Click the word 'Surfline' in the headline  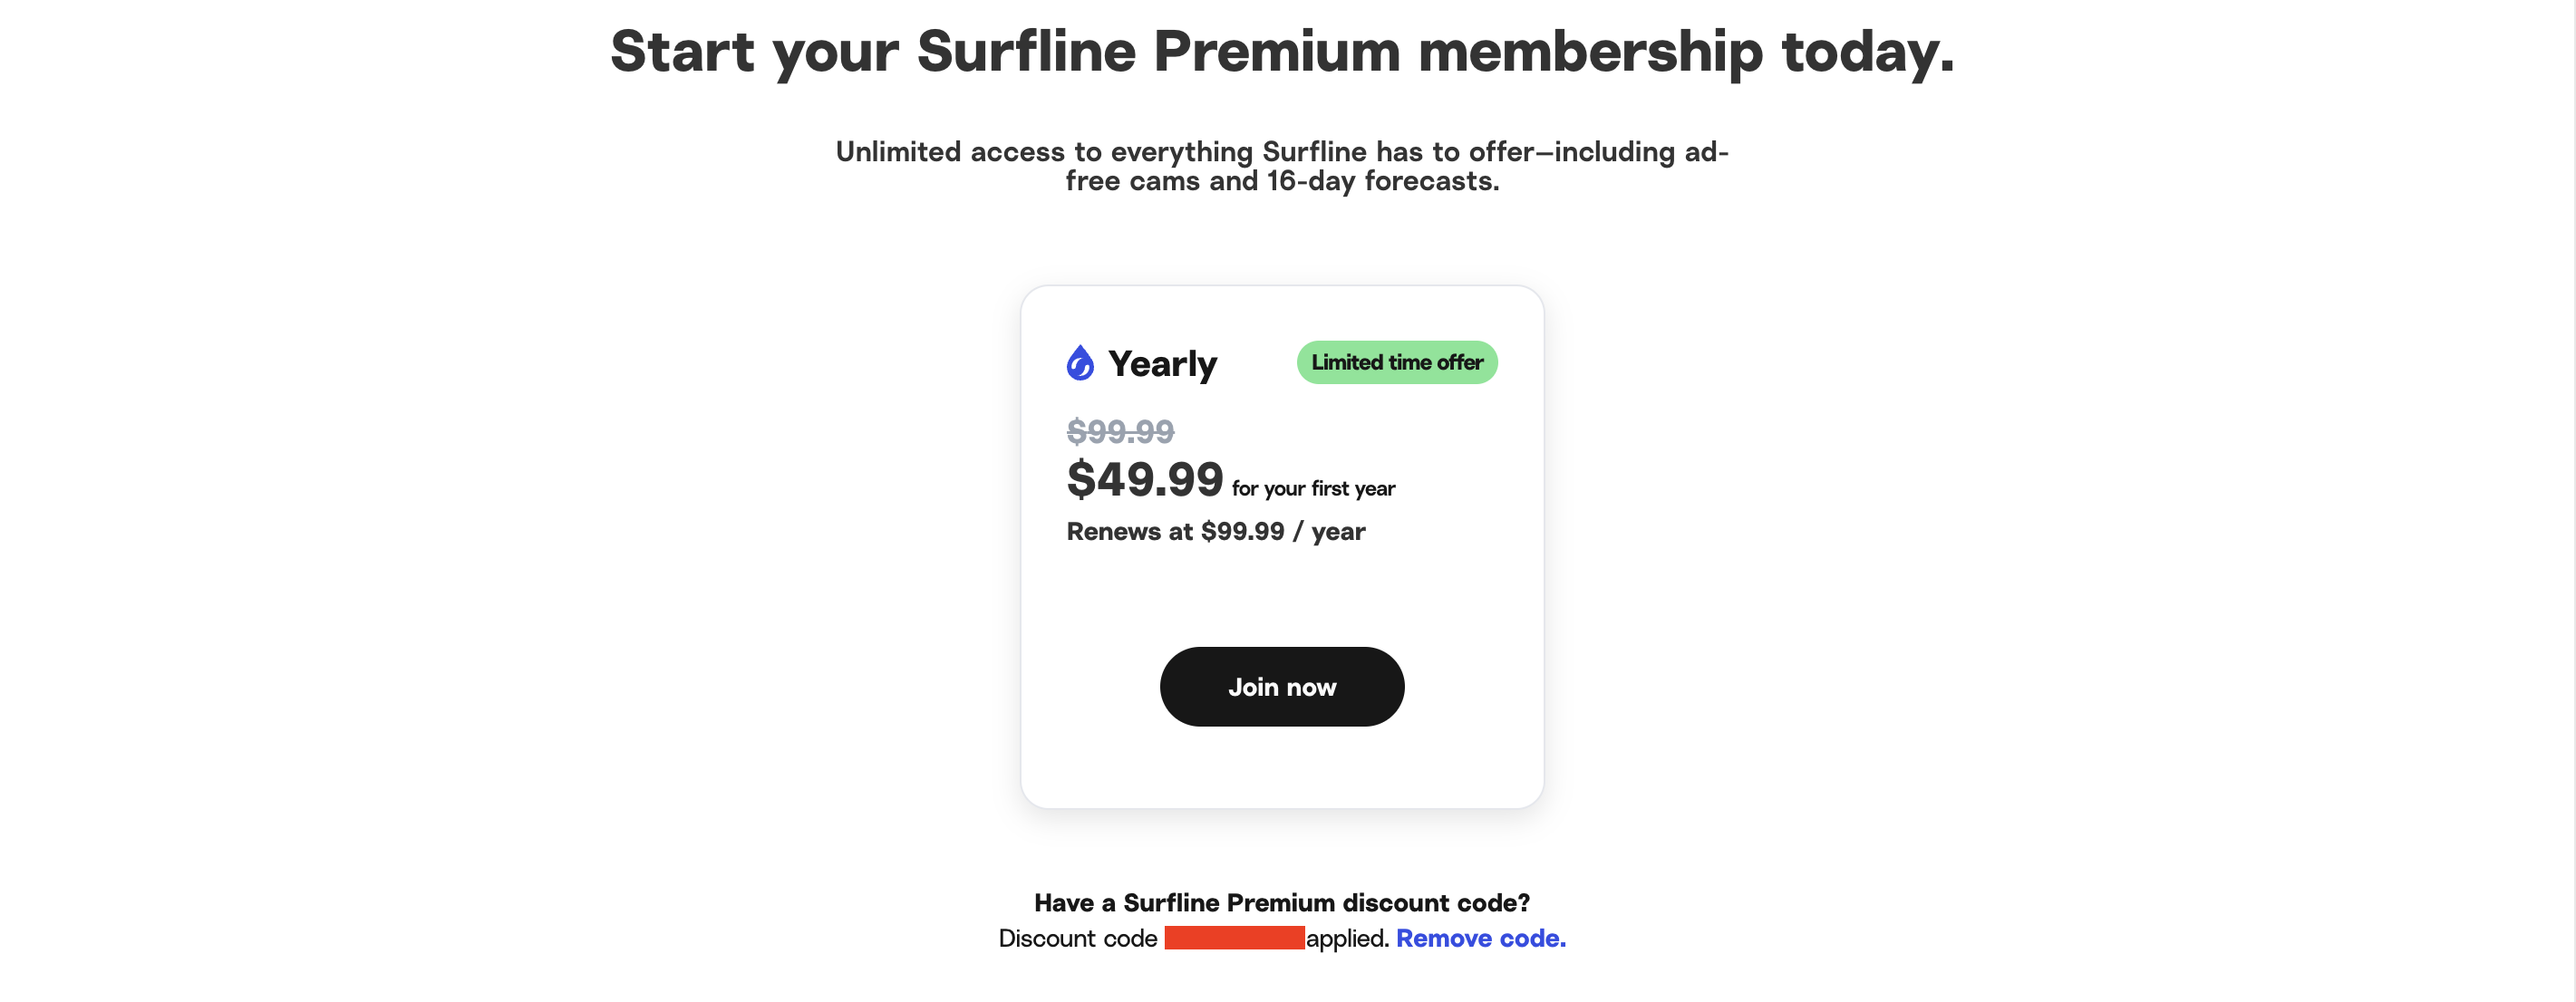[1025, 52]
